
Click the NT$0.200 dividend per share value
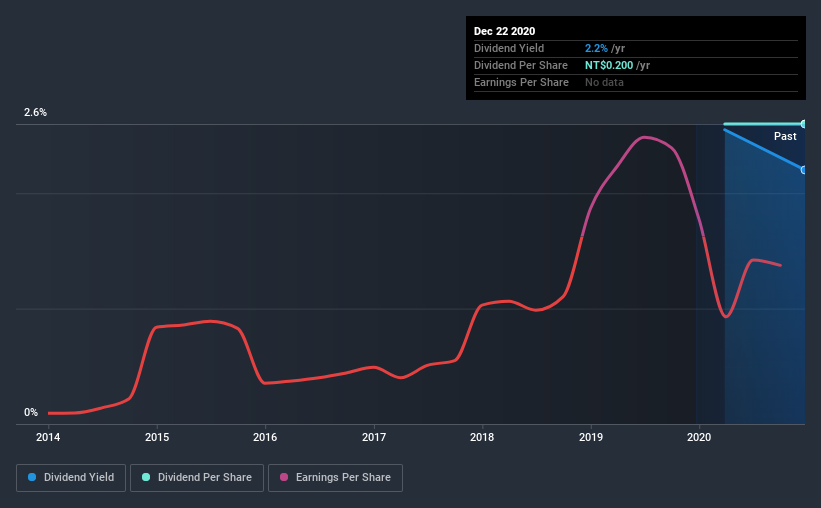609,65
